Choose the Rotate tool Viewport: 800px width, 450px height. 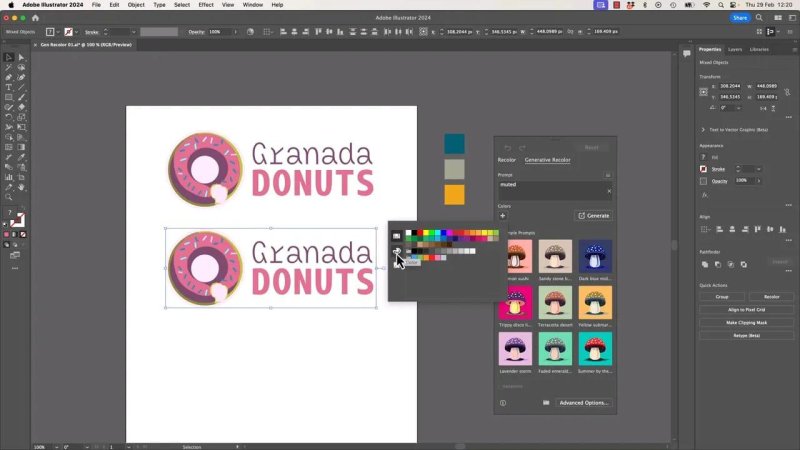pos(9,117)
